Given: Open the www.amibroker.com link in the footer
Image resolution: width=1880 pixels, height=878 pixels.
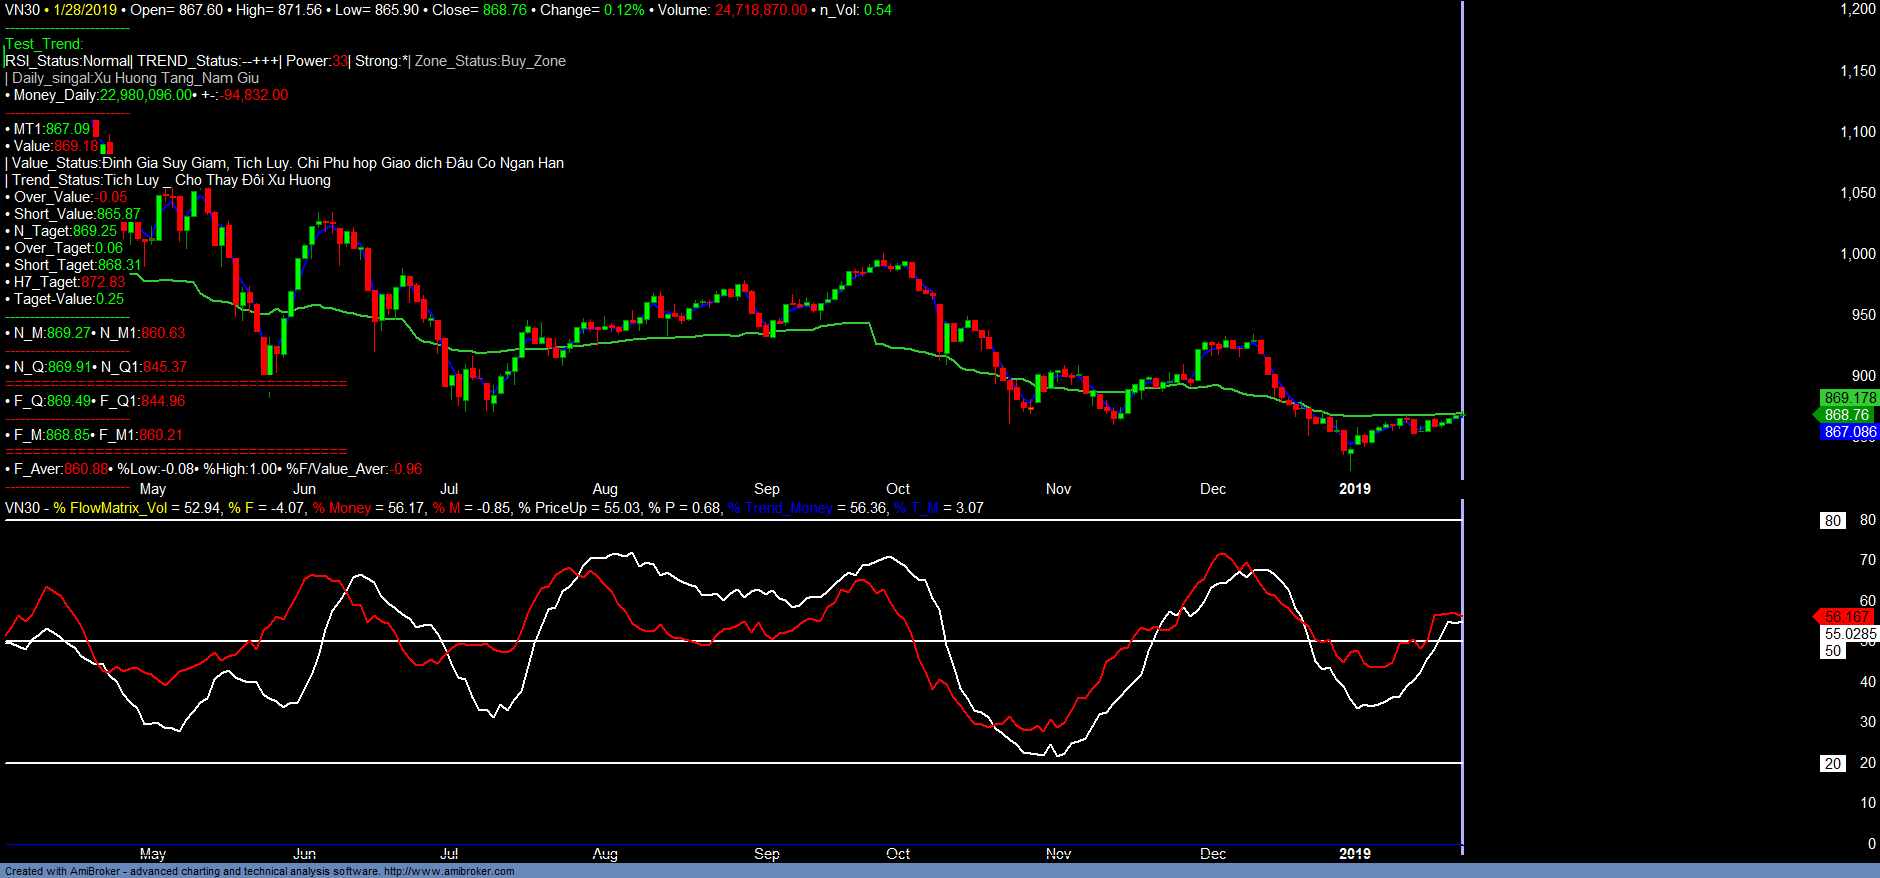Looking at the screenshot, I should click(x=449, y=871).
